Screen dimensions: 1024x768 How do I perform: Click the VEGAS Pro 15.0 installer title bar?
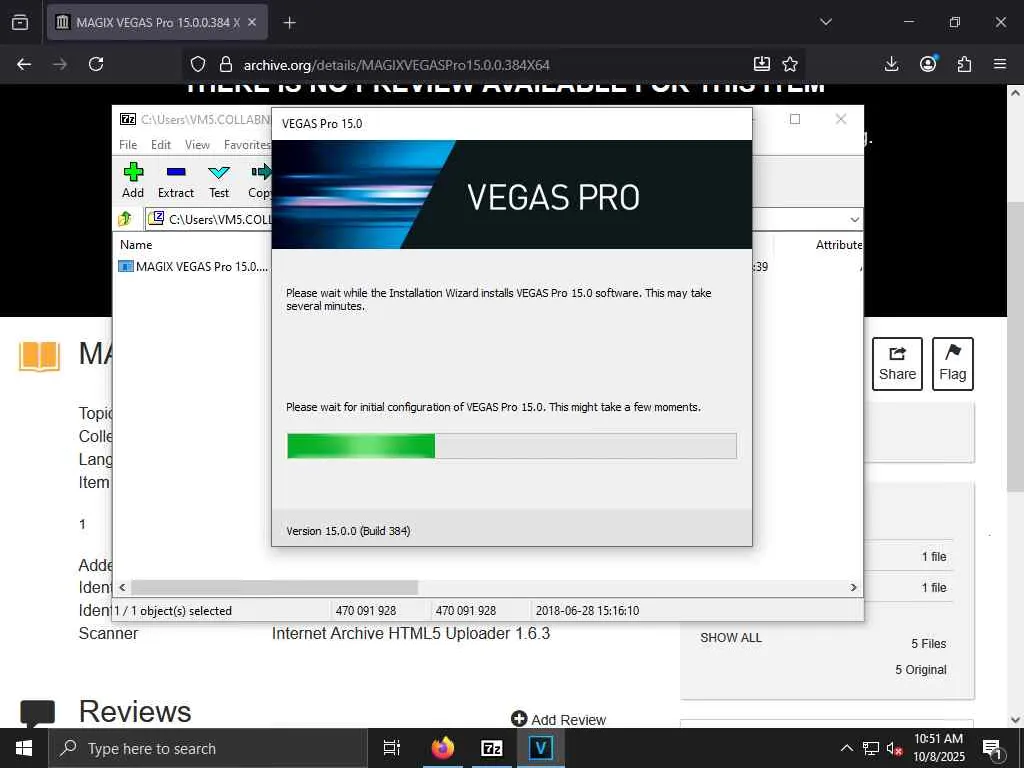coord(512,123)
